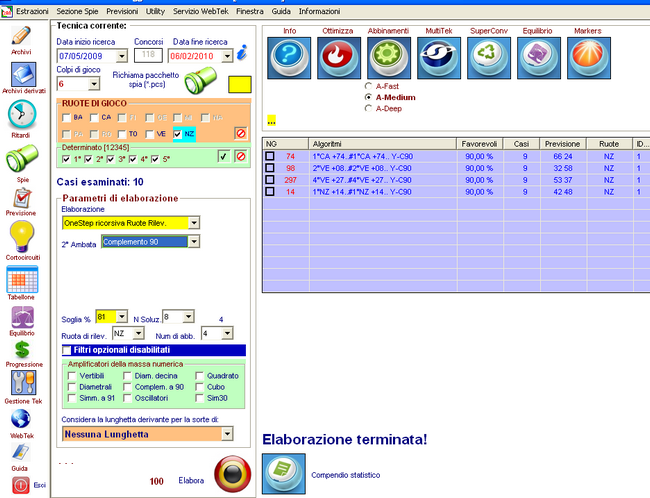650x498 pixels.
Task: Click the red clear icon in Ruote di gioco
Action: tap(241, 134)
